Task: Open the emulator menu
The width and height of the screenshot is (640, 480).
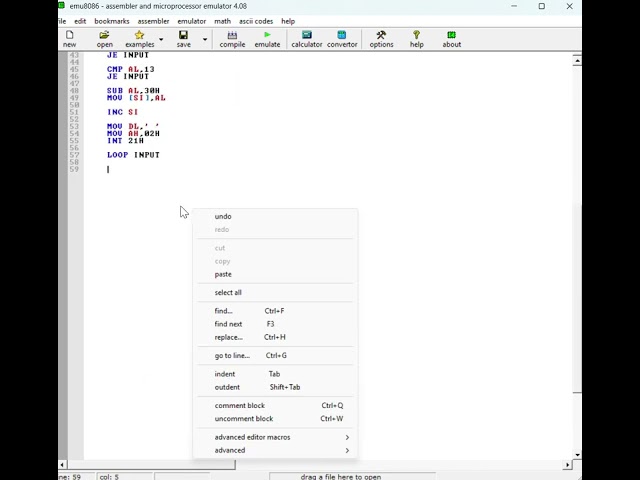Action: 192,21
